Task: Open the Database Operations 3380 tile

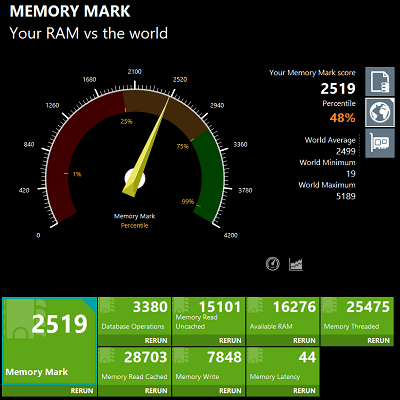Action: [x=134, y=317]
